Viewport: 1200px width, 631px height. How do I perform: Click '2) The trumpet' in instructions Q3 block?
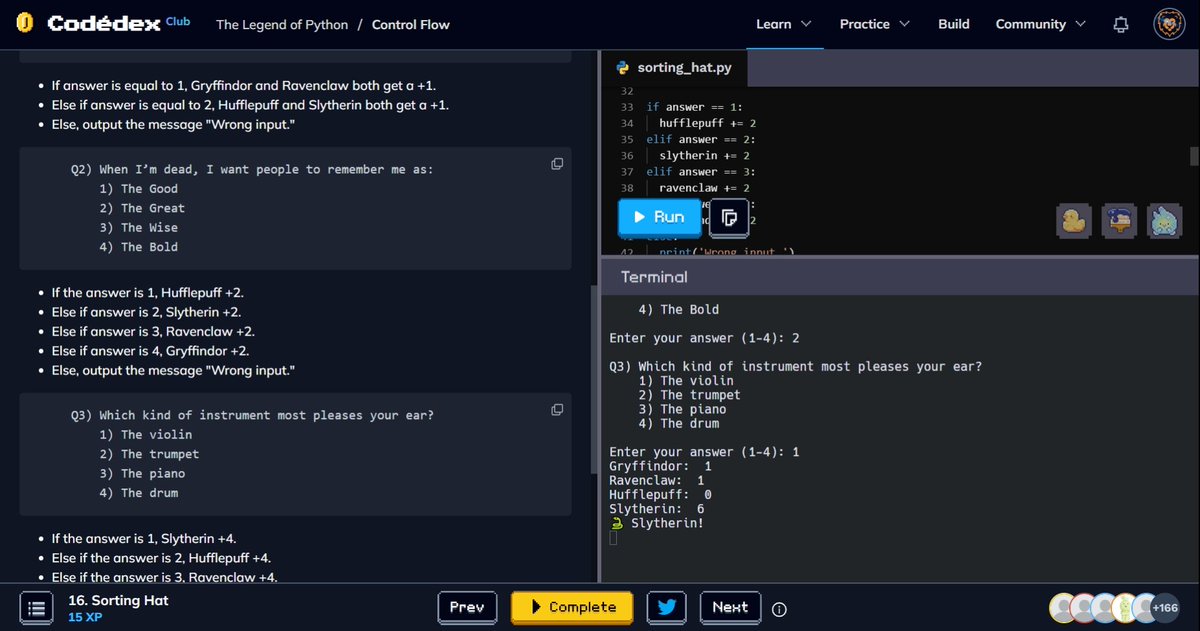coord(150,454)
